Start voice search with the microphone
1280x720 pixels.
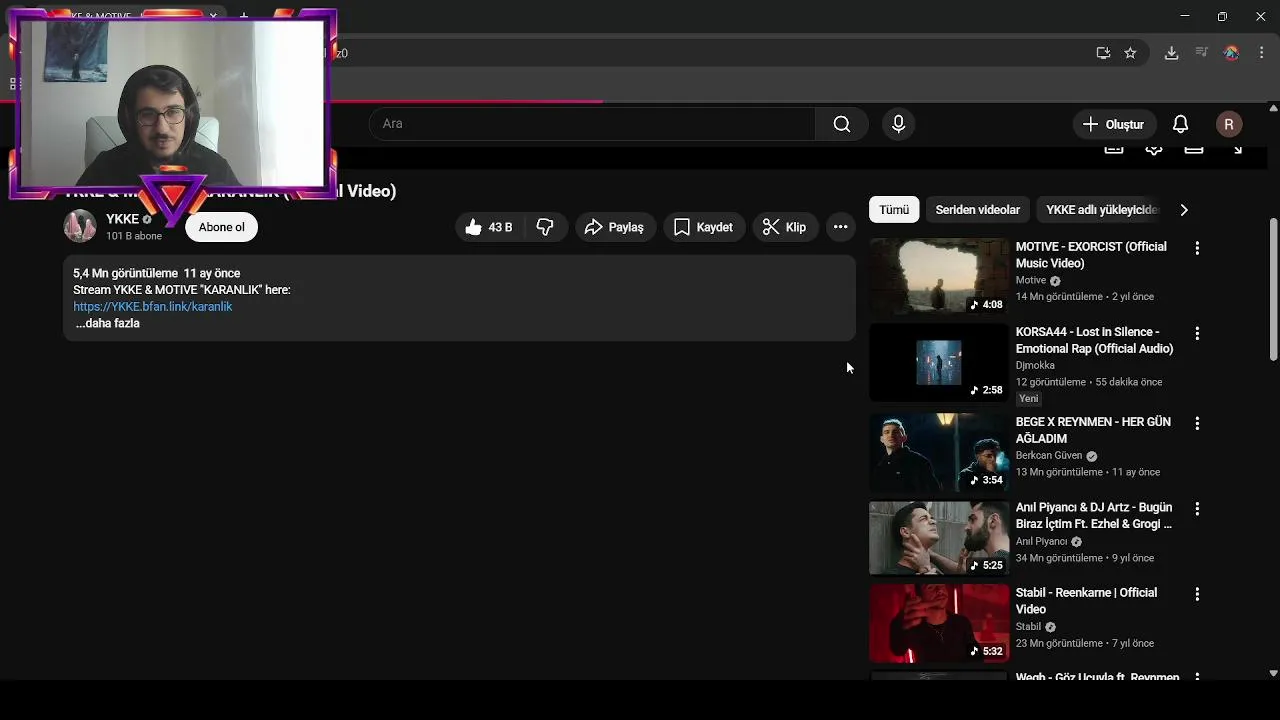click(x=898, y=124)
